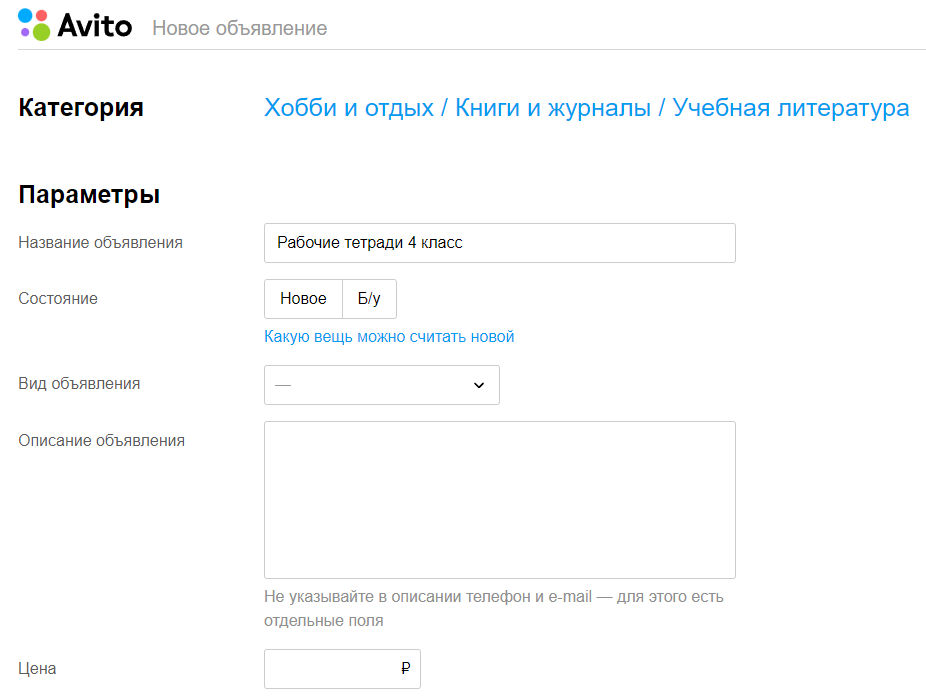Image resolution: width=926 pixels, height=696 pixels.
Task: Click the Avito wordmark in header
Action: [94, 26]
